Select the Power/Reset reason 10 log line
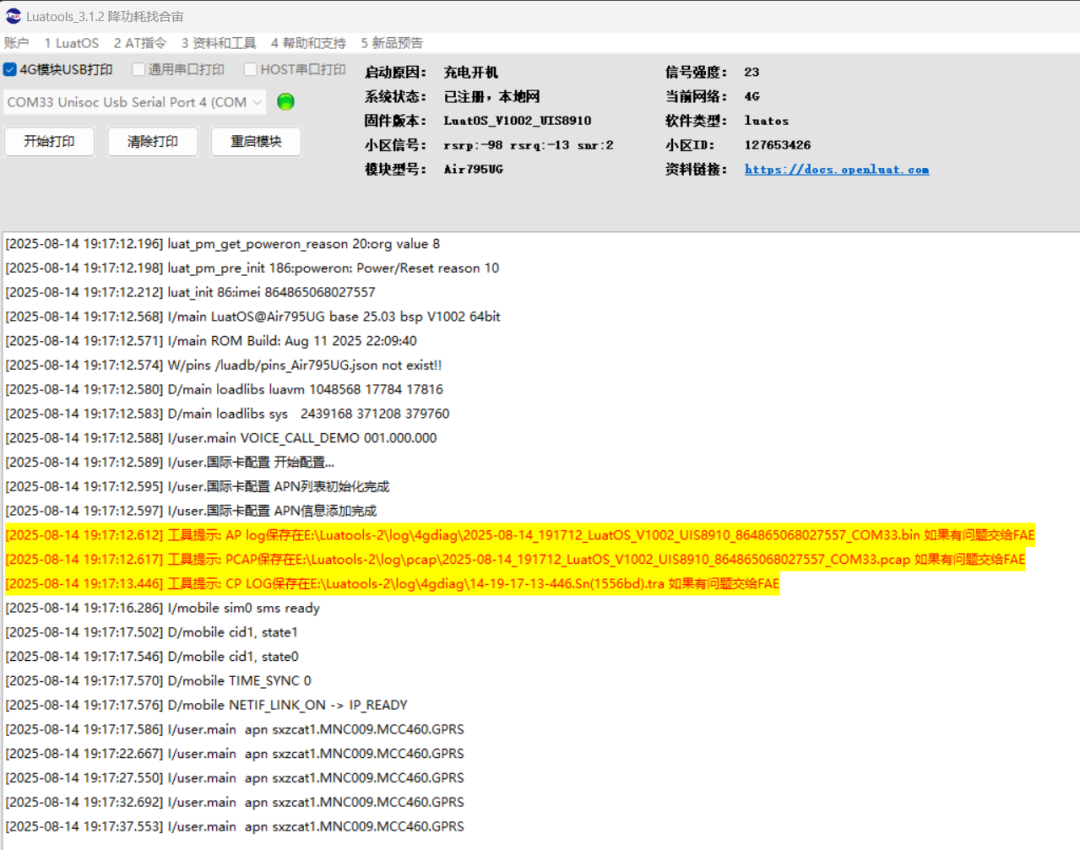This screenshot has width=1080, height=850. pos(252,268)
